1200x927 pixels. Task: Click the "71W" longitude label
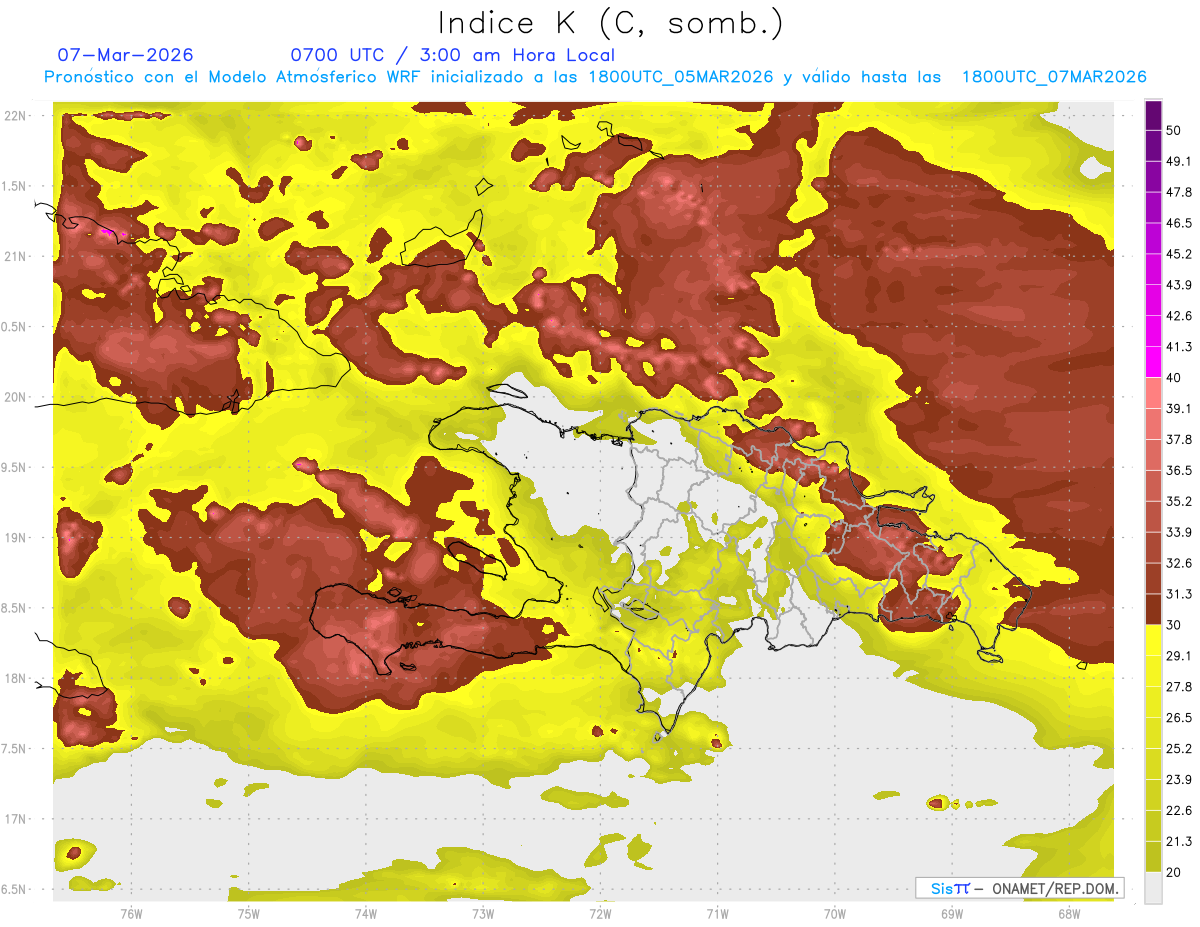click(x=717, y=912)
